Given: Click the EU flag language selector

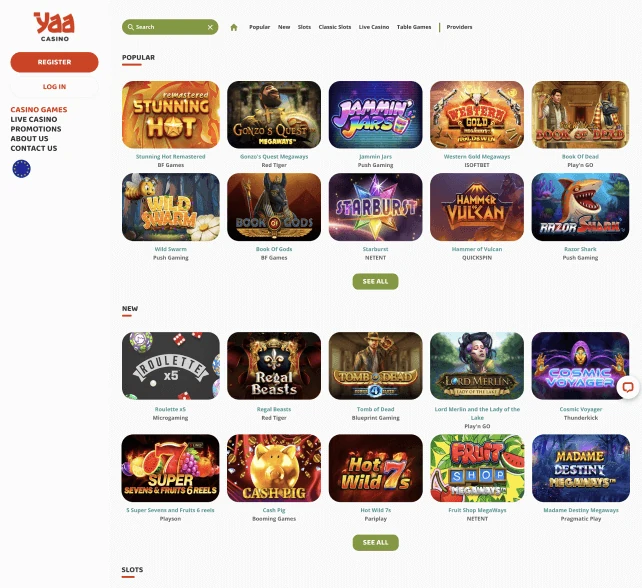Looking at the screenshot, I should pos(22,169).
